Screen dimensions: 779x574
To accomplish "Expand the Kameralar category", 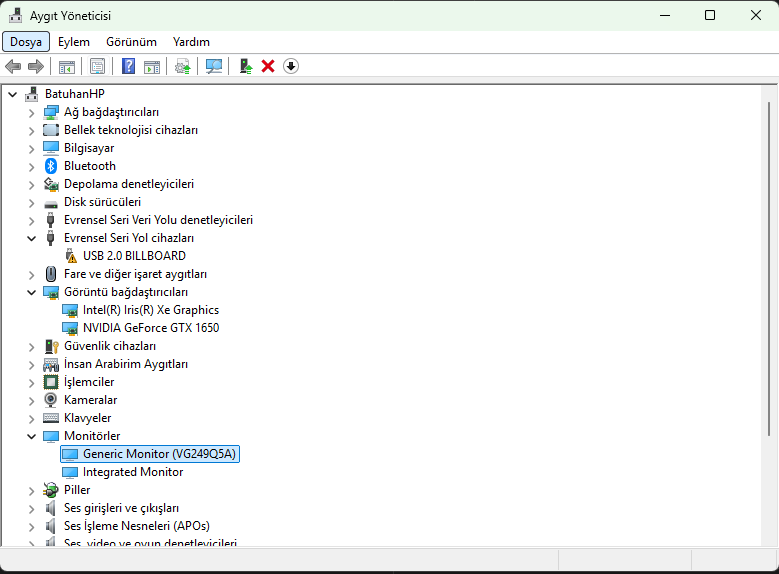I will click(x=31, y=401).
